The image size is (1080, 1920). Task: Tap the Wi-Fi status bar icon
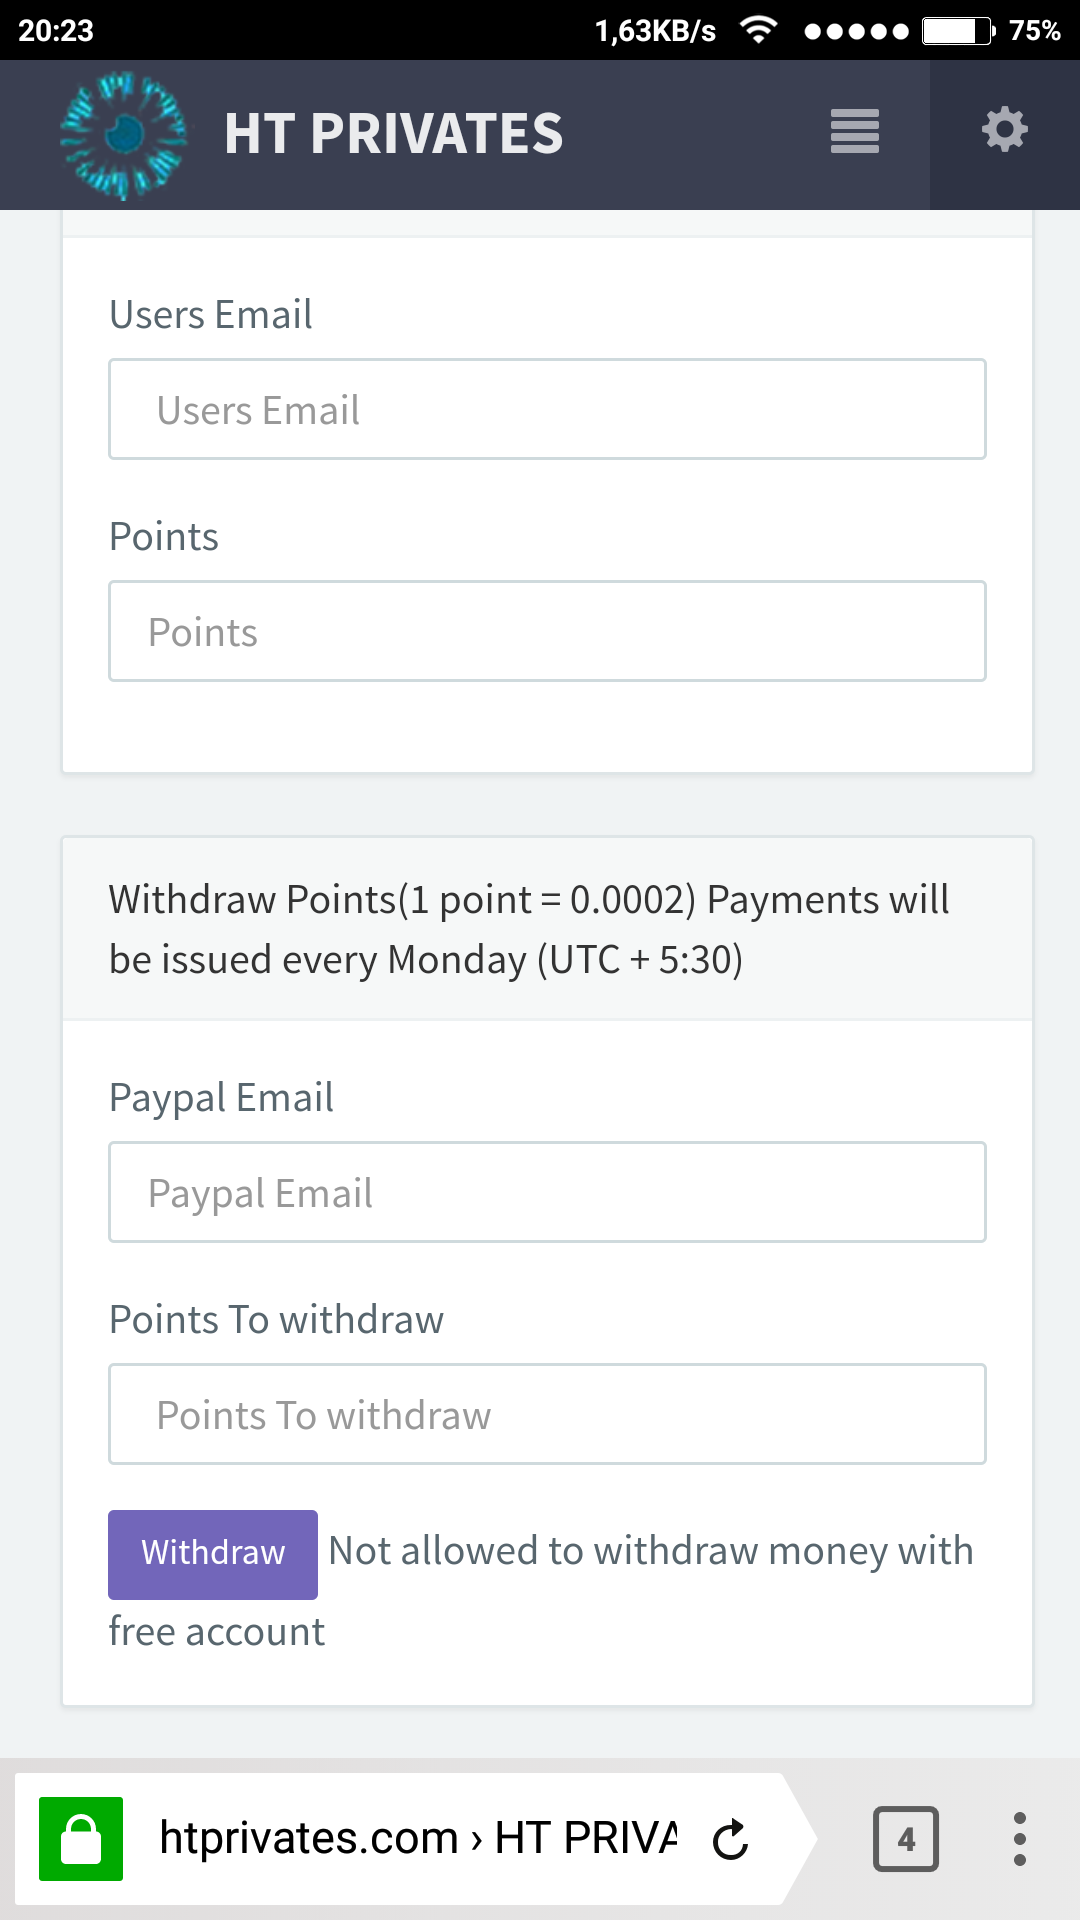(759, 30)
